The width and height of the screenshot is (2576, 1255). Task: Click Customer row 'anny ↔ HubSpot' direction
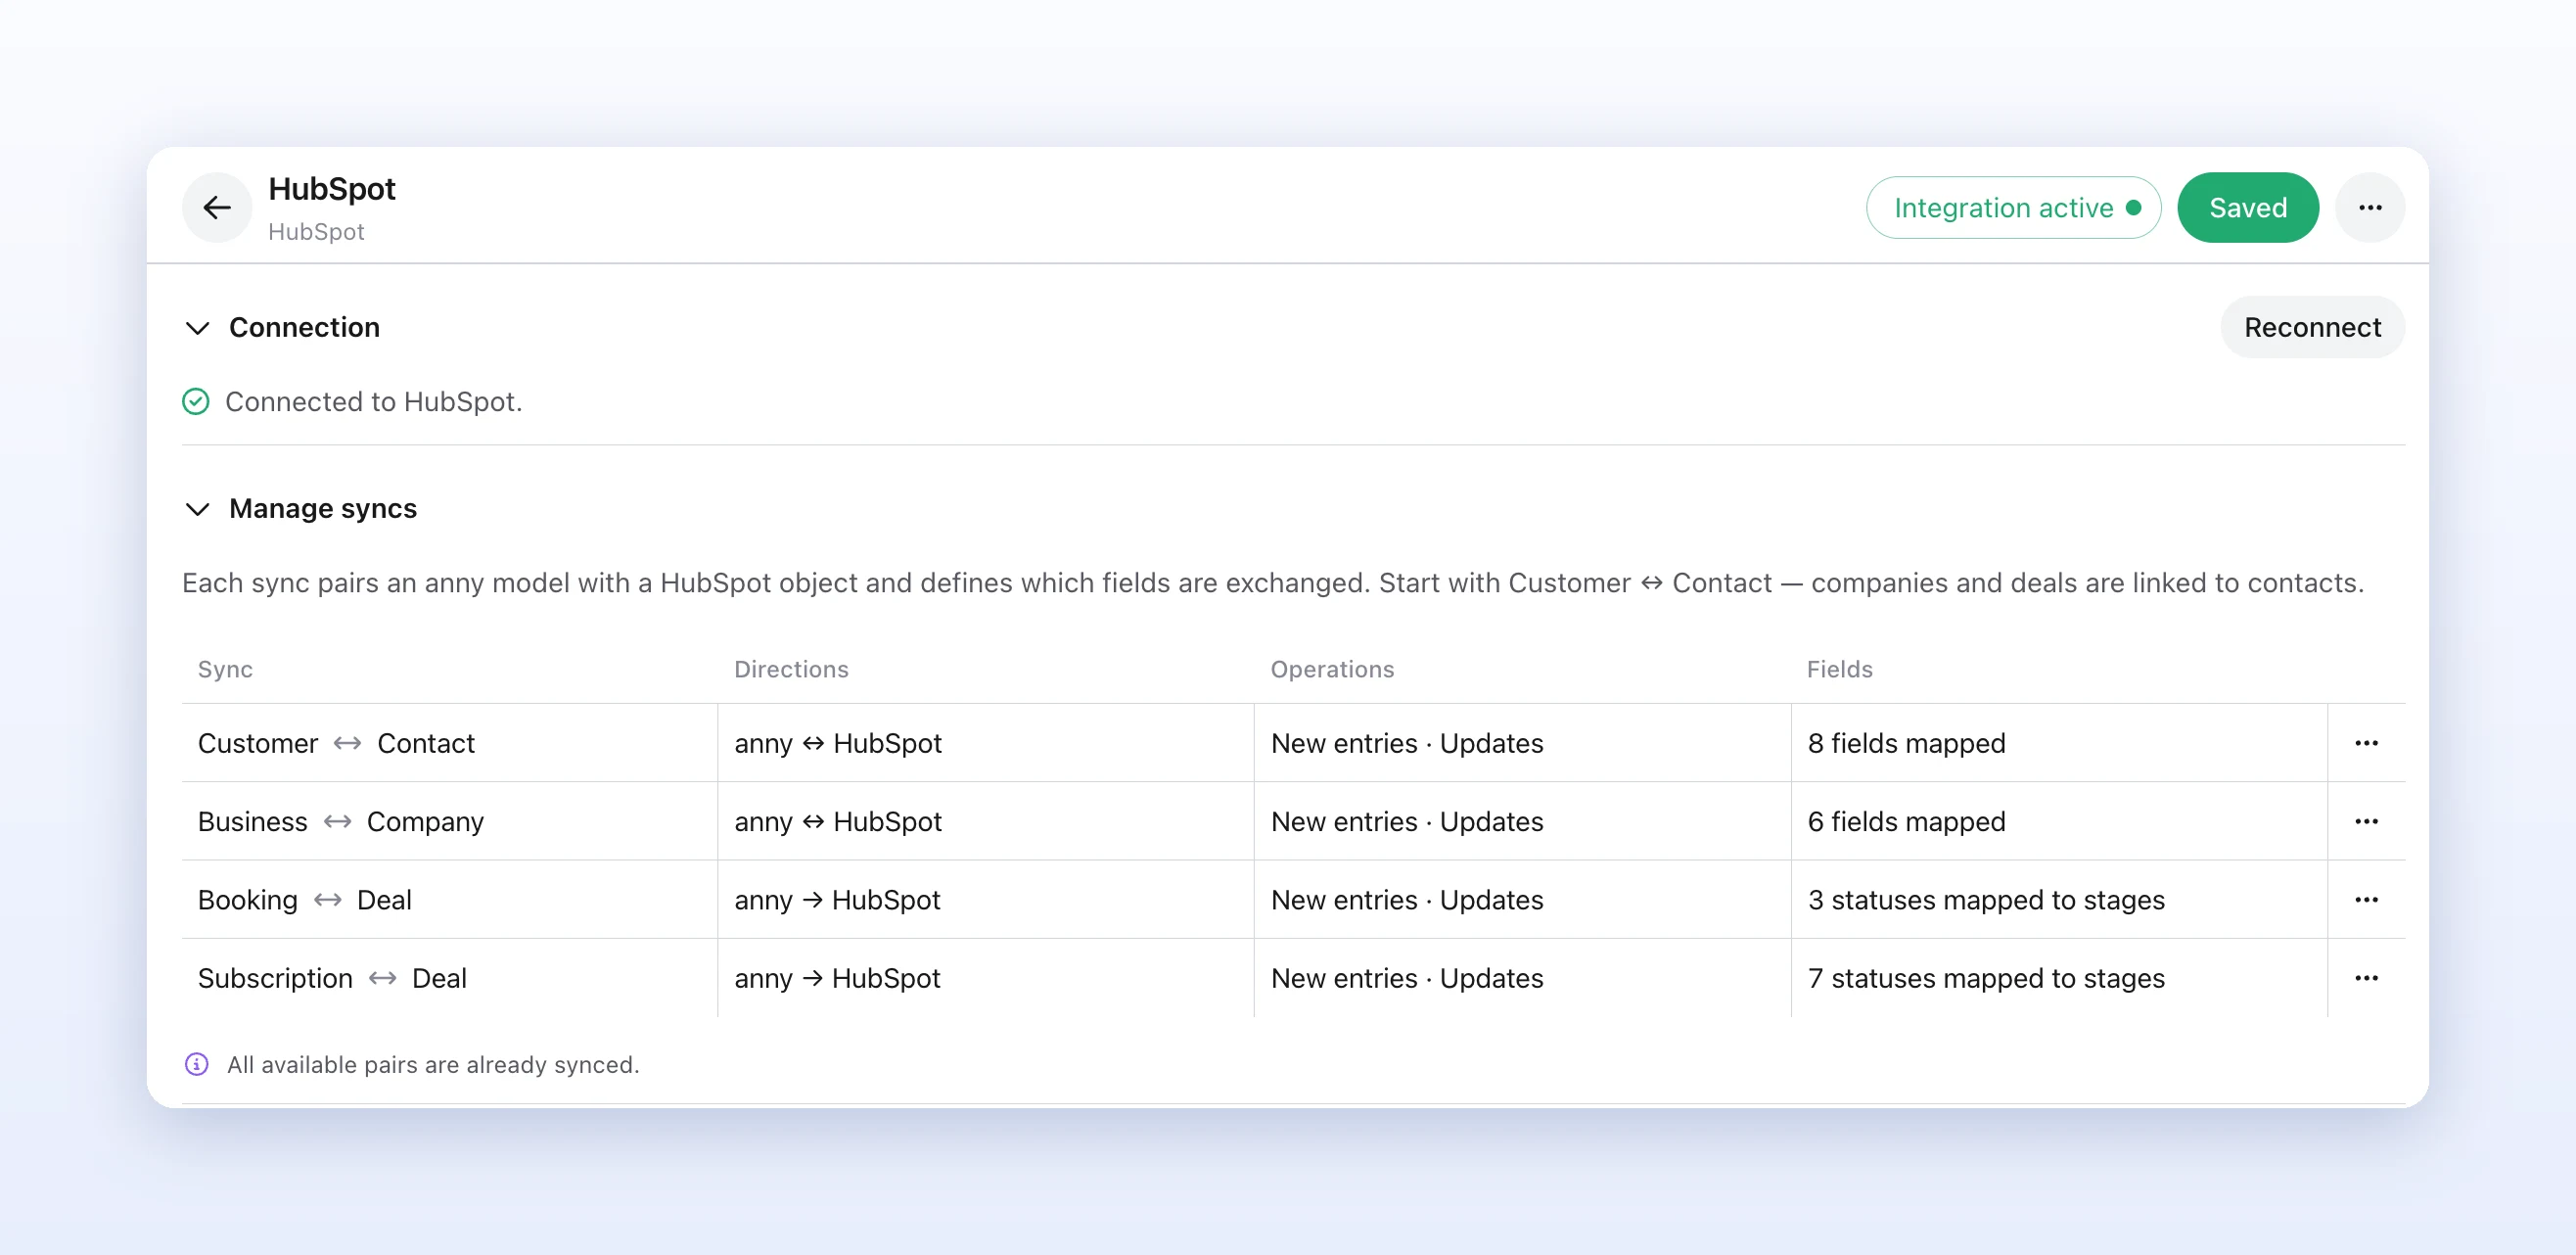838,743
